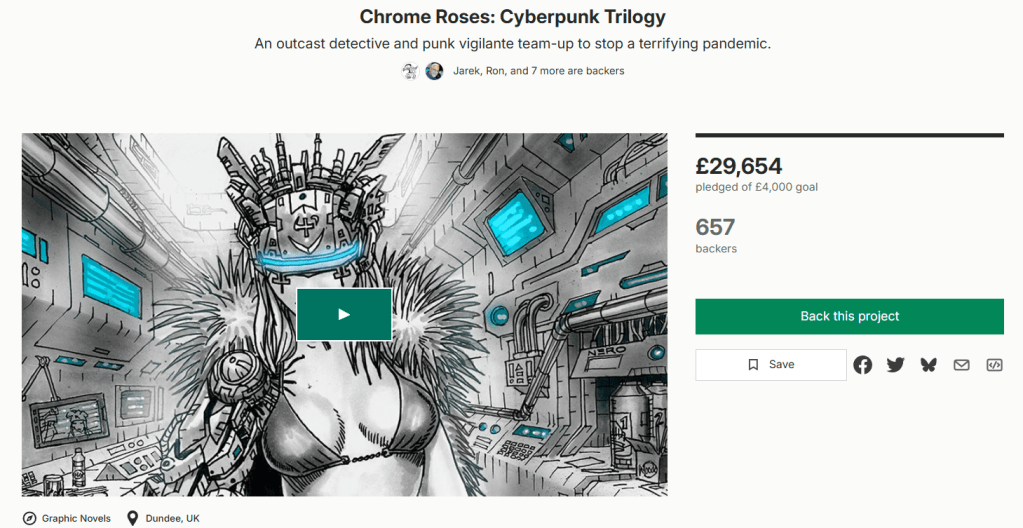Click the £29,654 pledged amount
Screen dimensions: 1023x528
tap(739, 166)
